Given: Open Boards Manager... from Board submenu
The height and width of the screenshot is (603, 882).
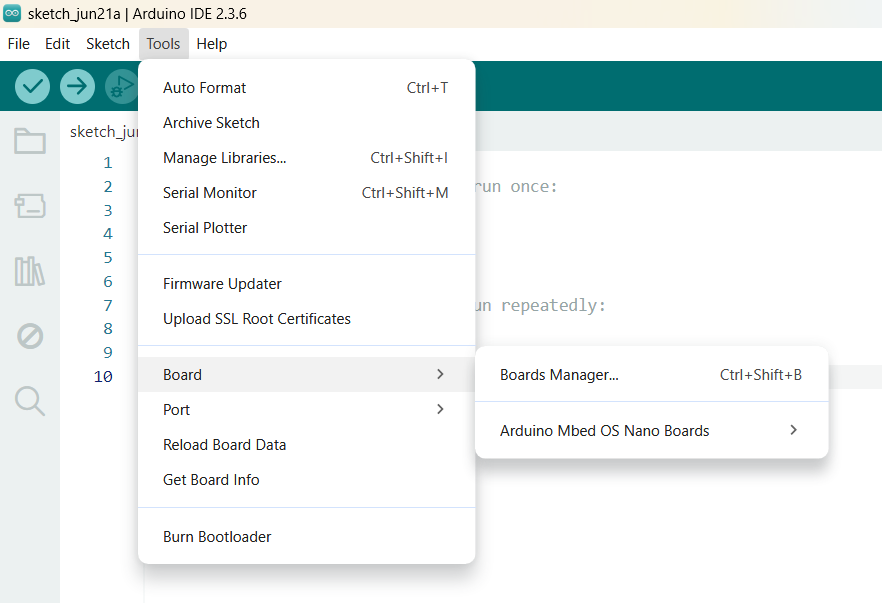Looking at the screenshot, I should click(651, 375).
